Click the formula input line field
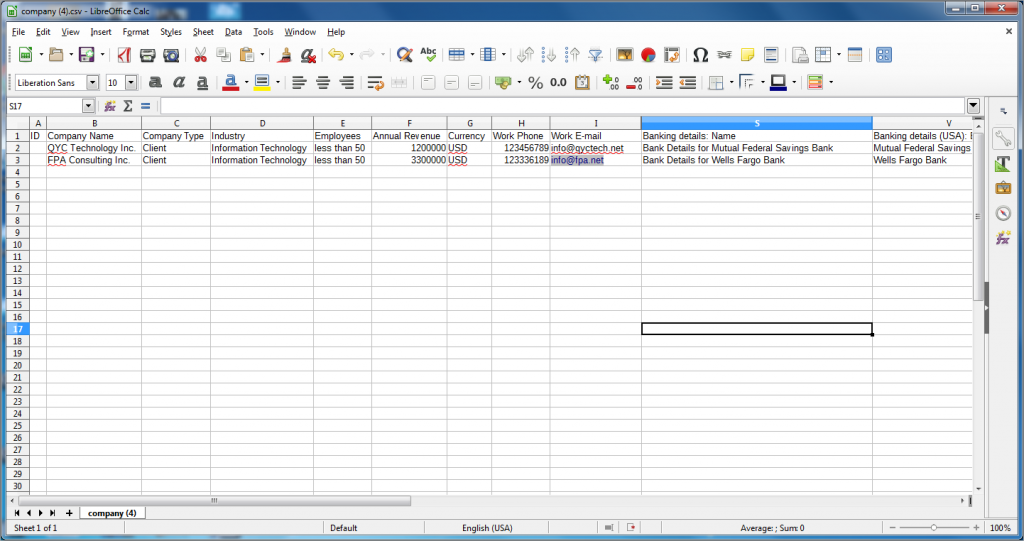This screenshot has width=1024, height=541. click(562, 106)
